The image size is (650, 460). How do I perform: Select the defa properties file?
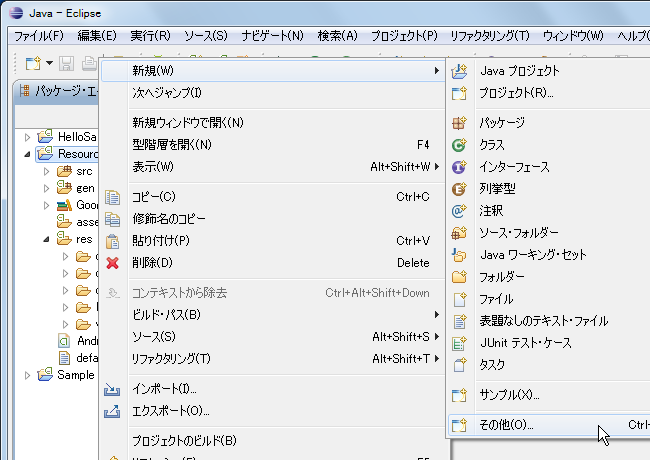coord(78,358)
